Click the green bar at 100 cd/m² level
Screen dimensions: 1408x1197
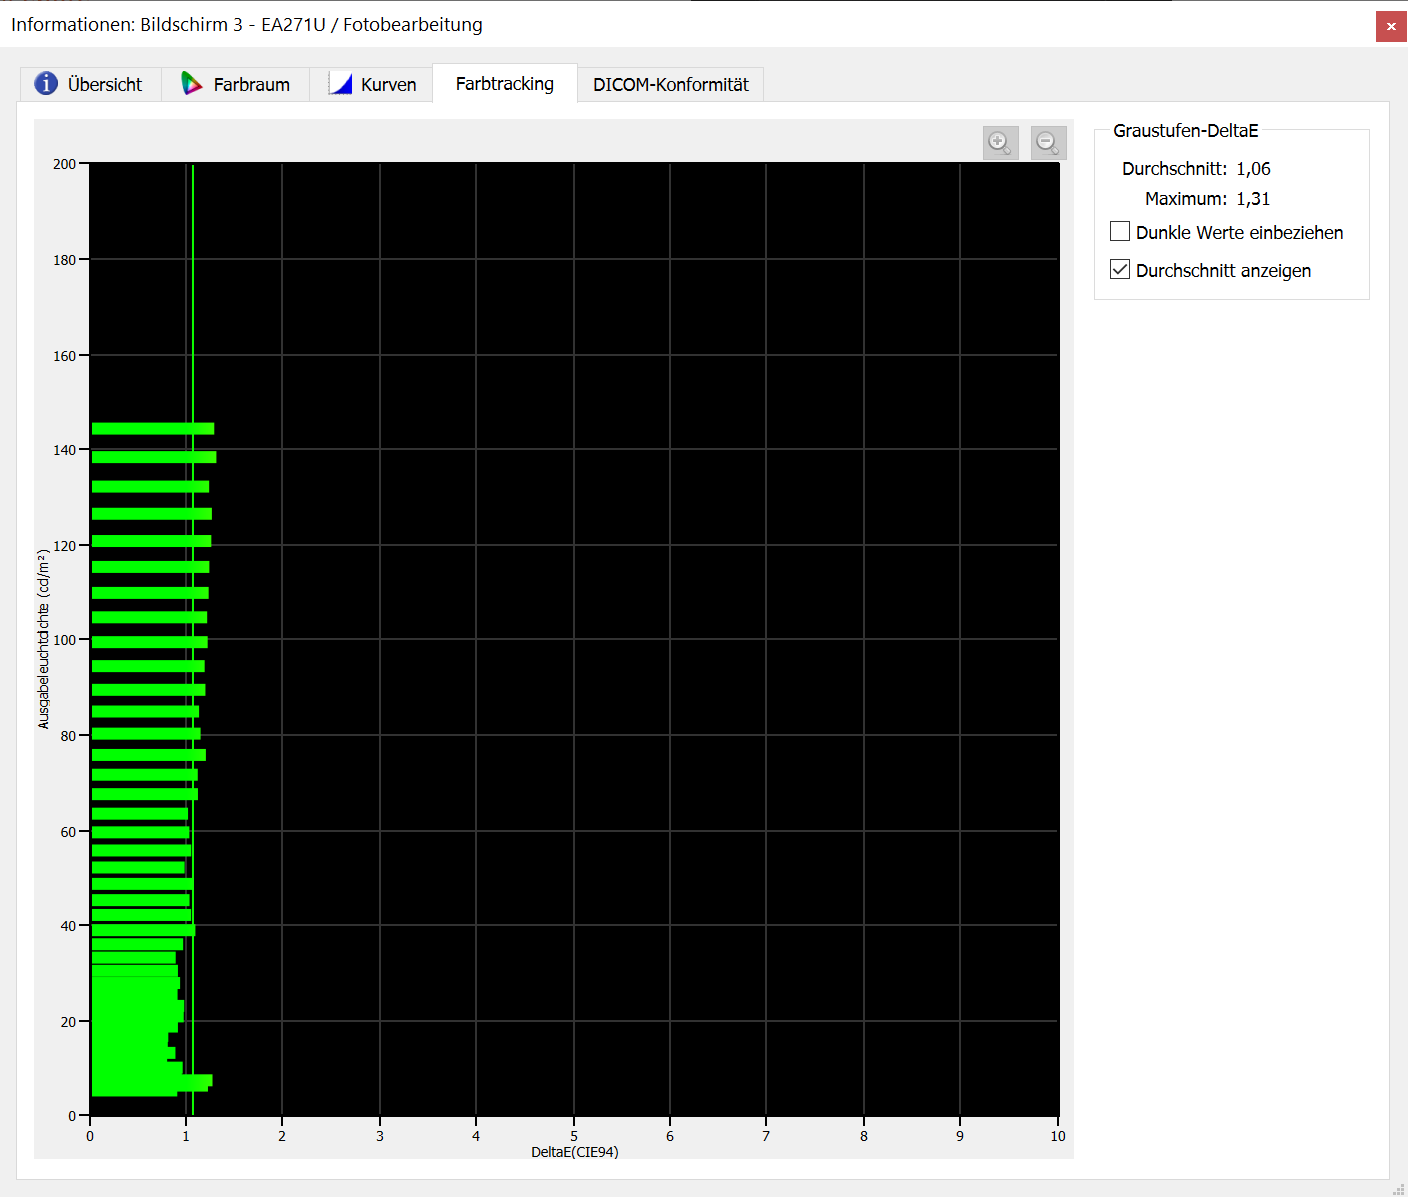pos(149,642)
